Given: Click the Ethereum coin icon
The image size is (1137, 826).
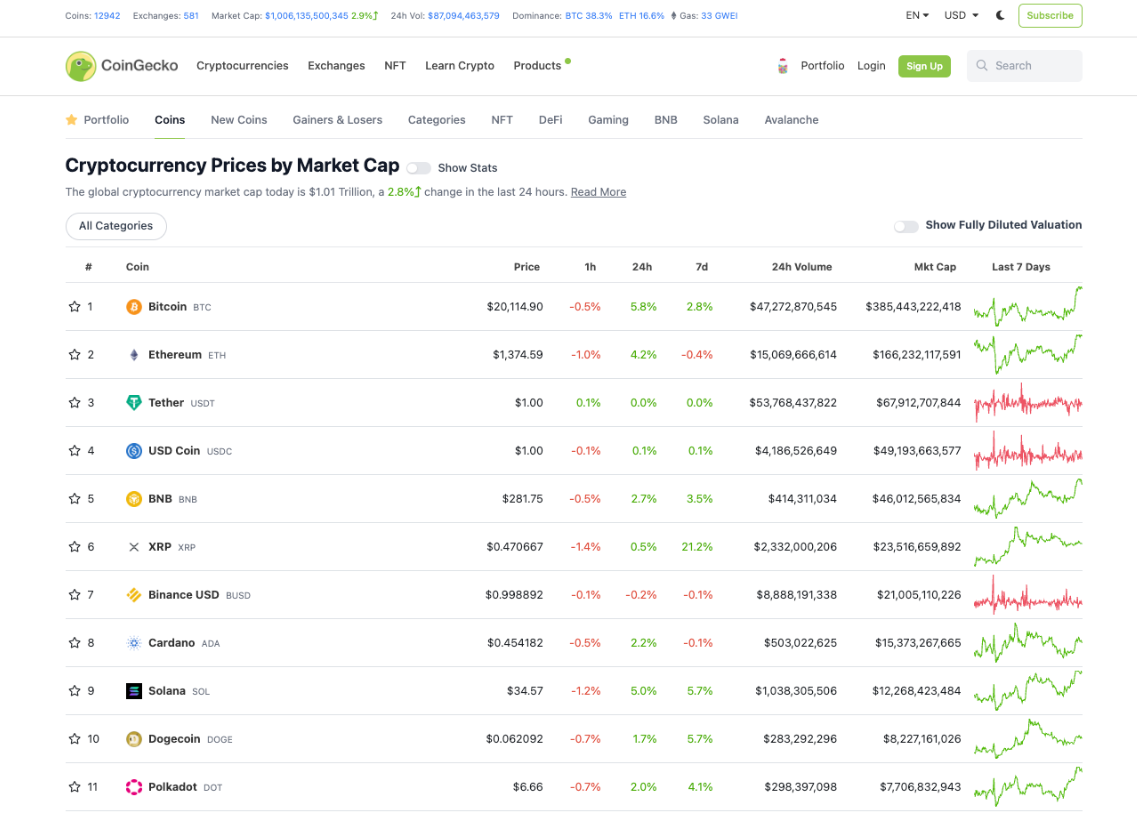Looking at the screenshot, I should tap(134, 355).
